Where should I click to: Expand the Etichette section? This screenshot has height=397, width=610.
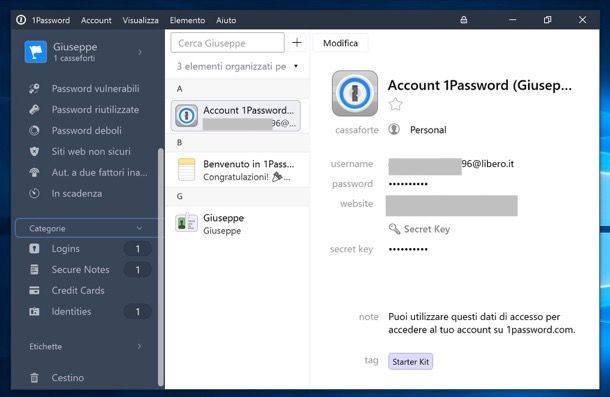click(x=87, y=346)
